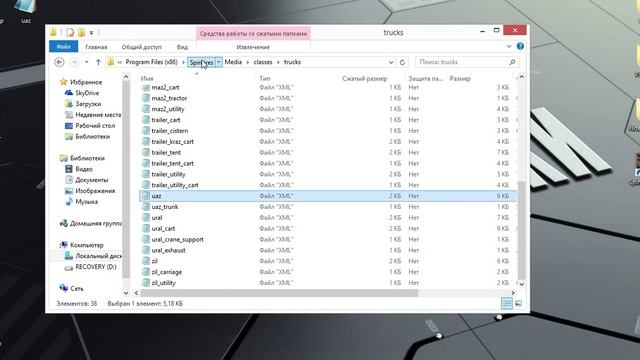Image resolution: width=640 pixels, height=360 pixels.
Task: Select the uaz XML file
Action: [328, 196]
